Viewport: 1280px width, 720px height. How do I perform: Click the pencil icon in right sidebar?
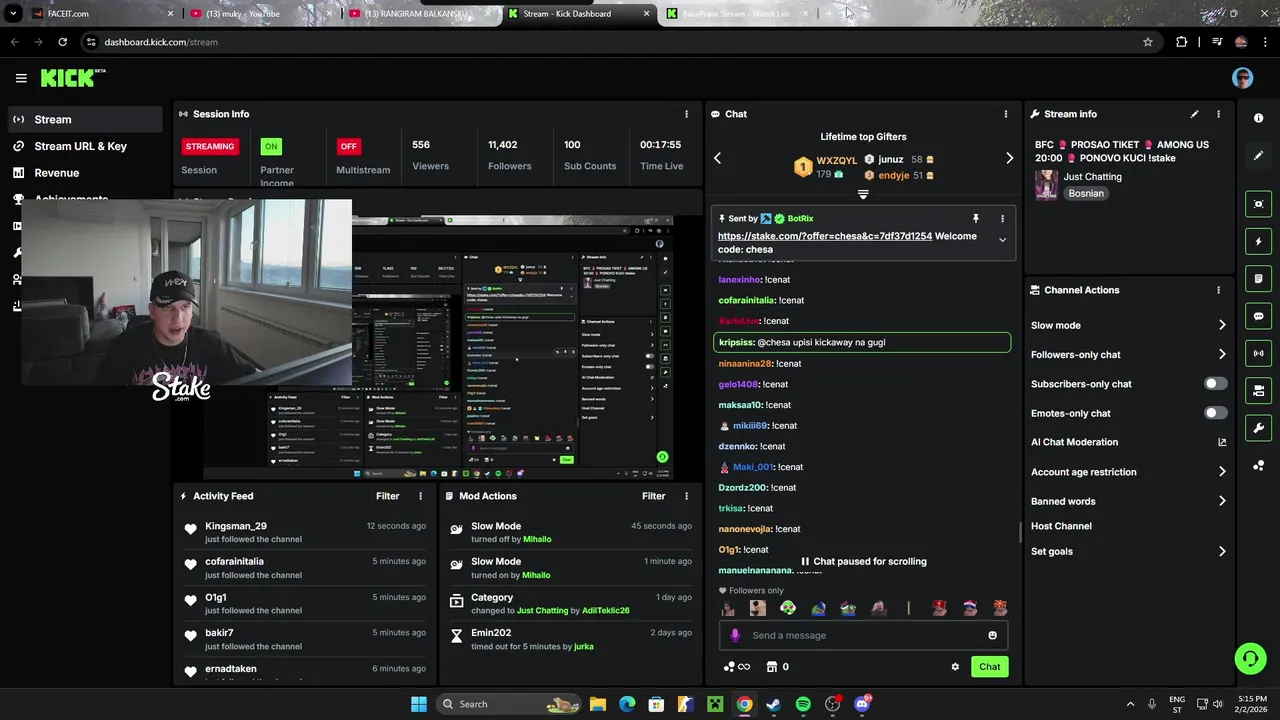pyautogui.click(x=1258, y=156)
